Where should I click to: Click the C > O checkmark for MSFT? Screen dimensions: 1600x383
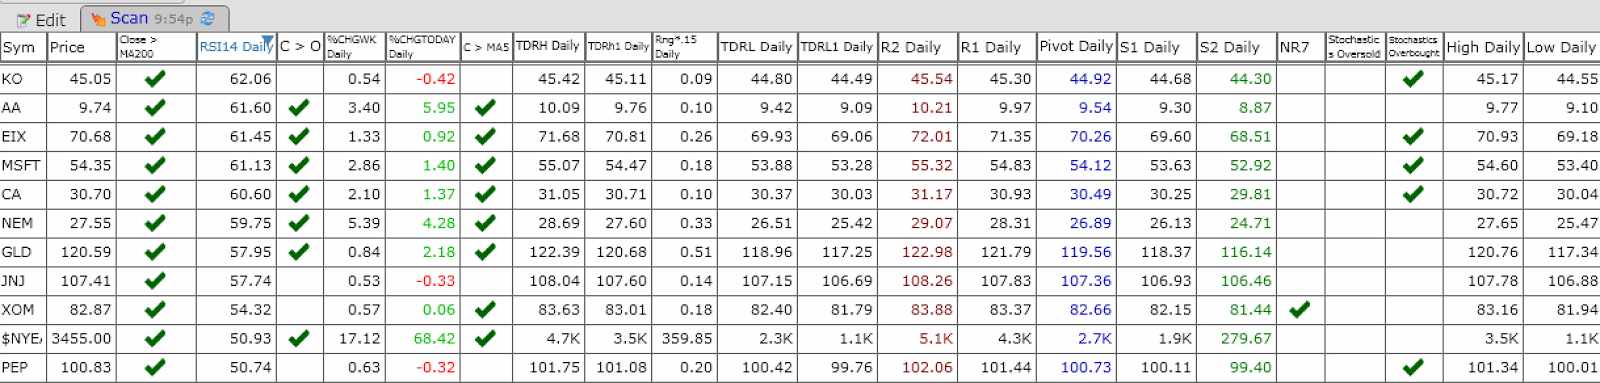[x=298, y=165]
